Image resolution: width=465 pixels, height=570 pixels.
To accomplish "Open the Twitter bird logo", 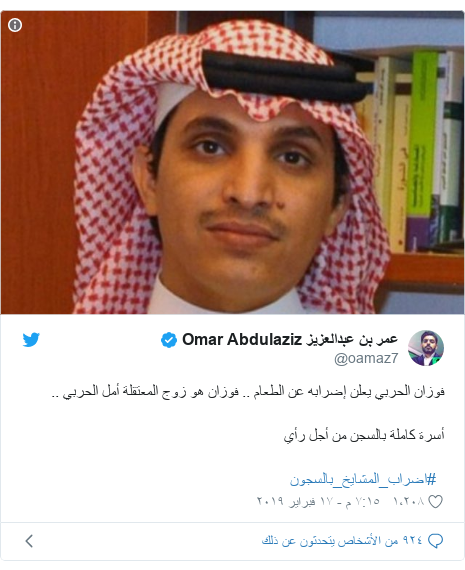I will (x=31, y=340).
